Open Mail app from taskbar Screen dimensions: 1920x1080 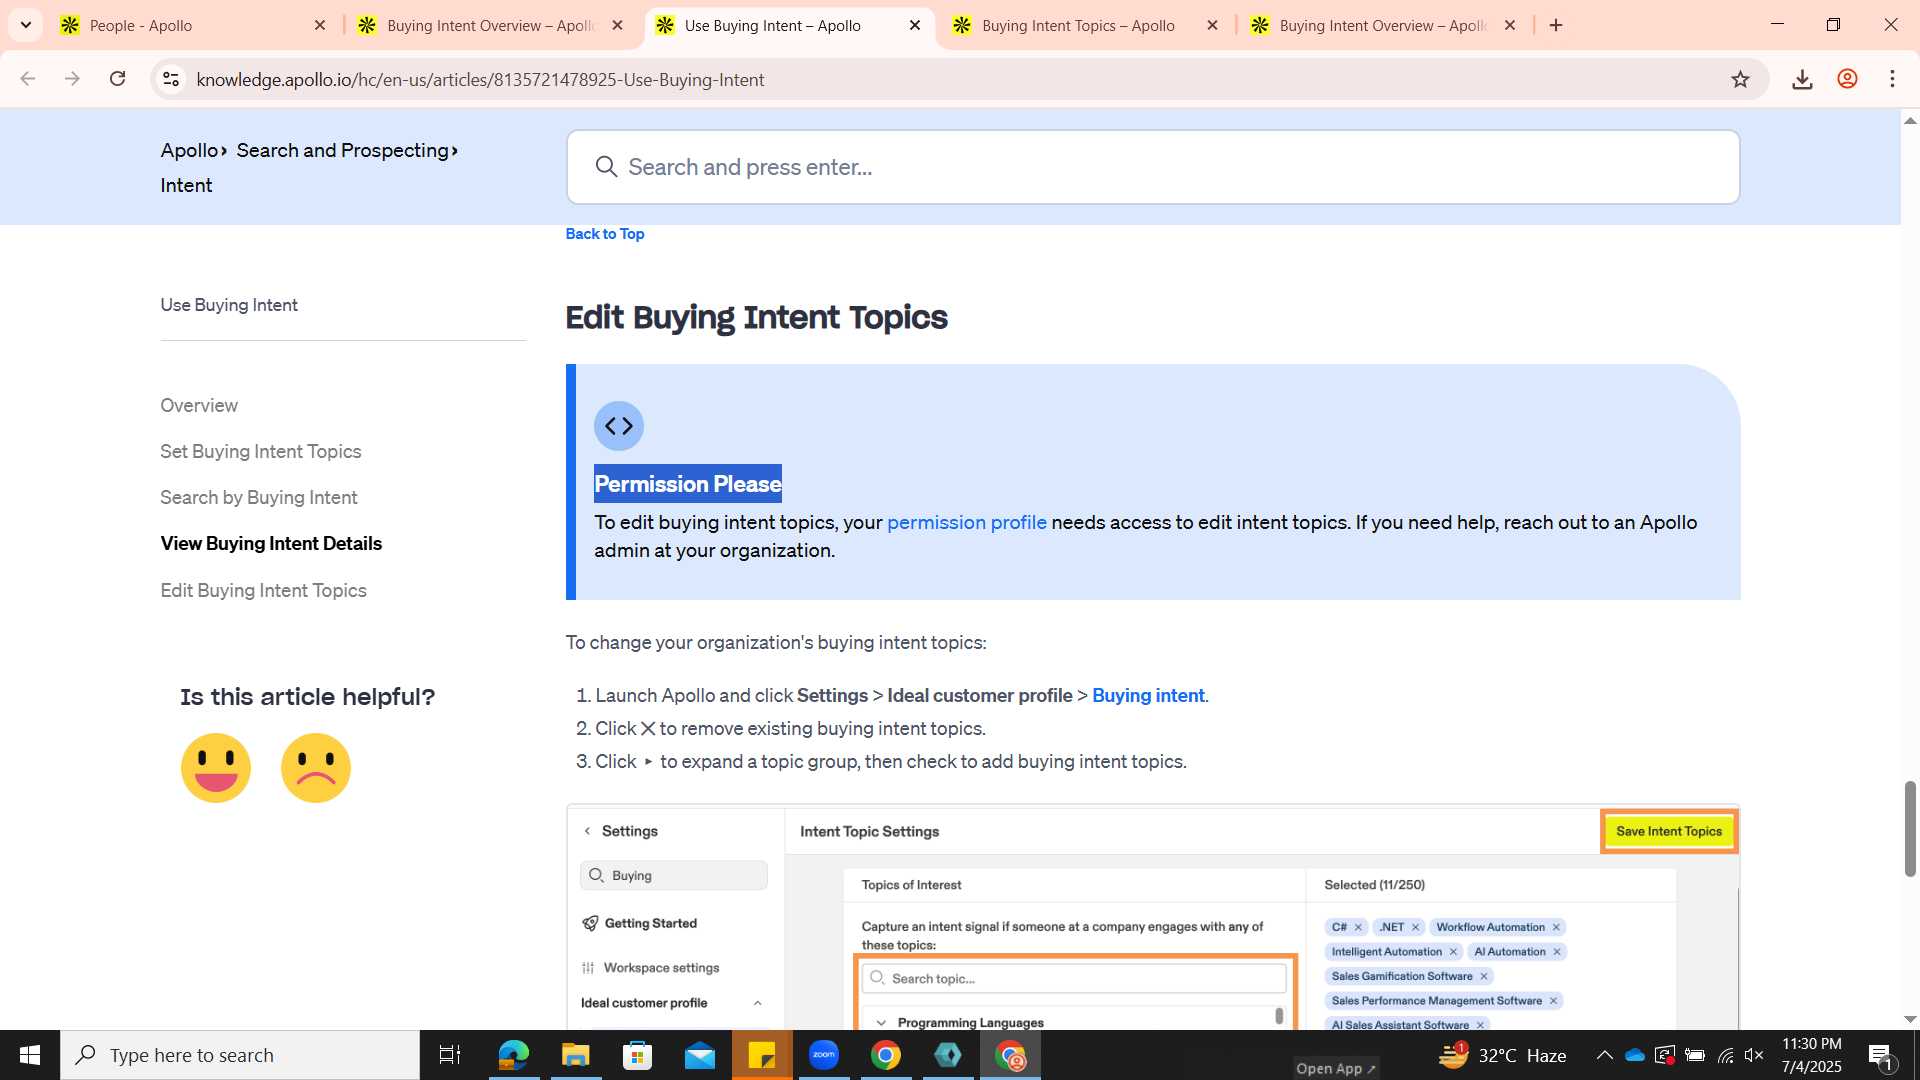[x=699, y=1055]
